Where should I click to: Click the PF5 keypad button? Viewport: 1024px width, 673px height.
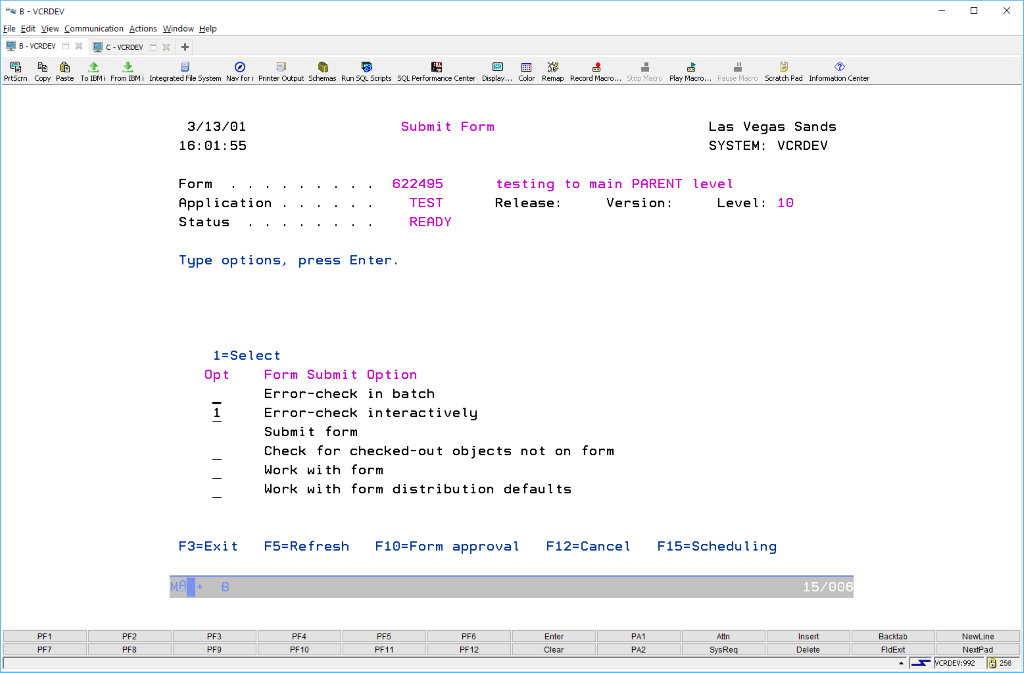point(384,636)
